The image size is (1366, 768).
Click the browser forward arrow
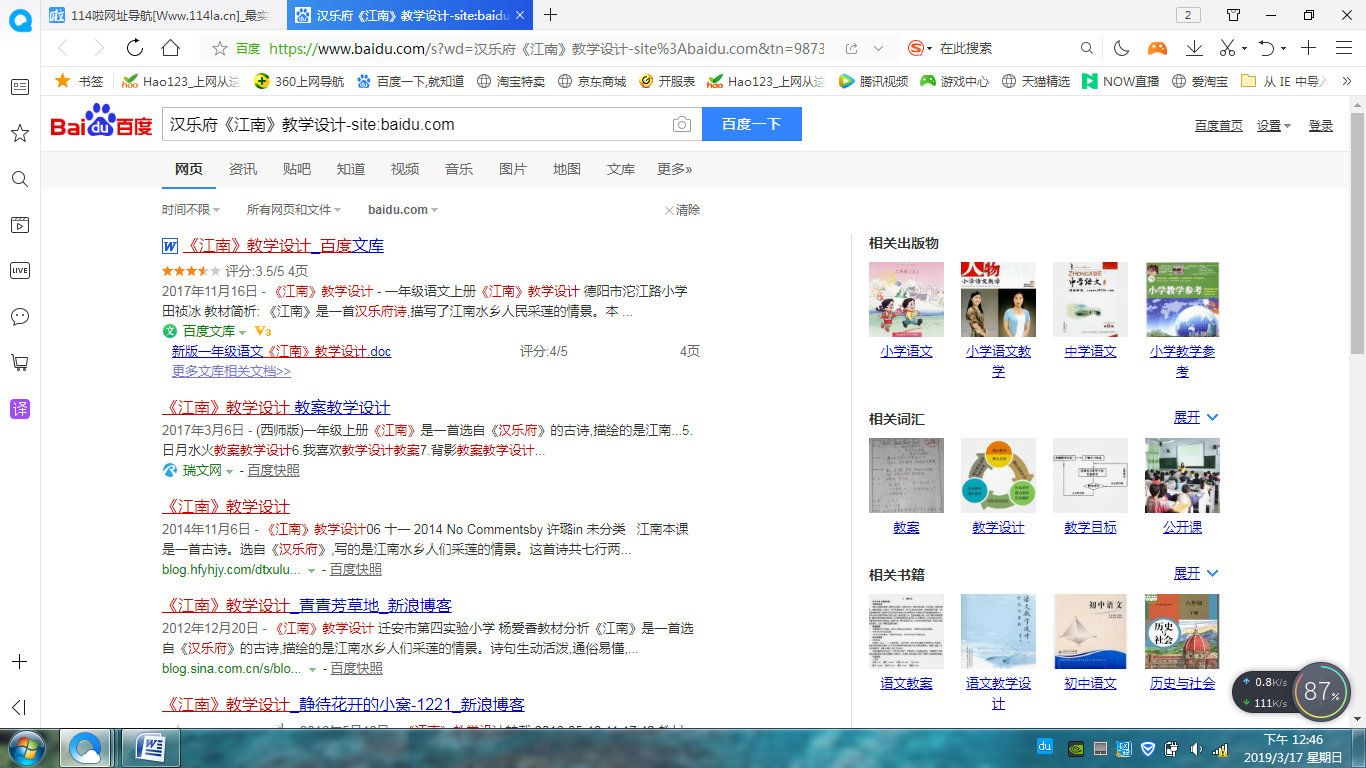click(x=98, y=48)
